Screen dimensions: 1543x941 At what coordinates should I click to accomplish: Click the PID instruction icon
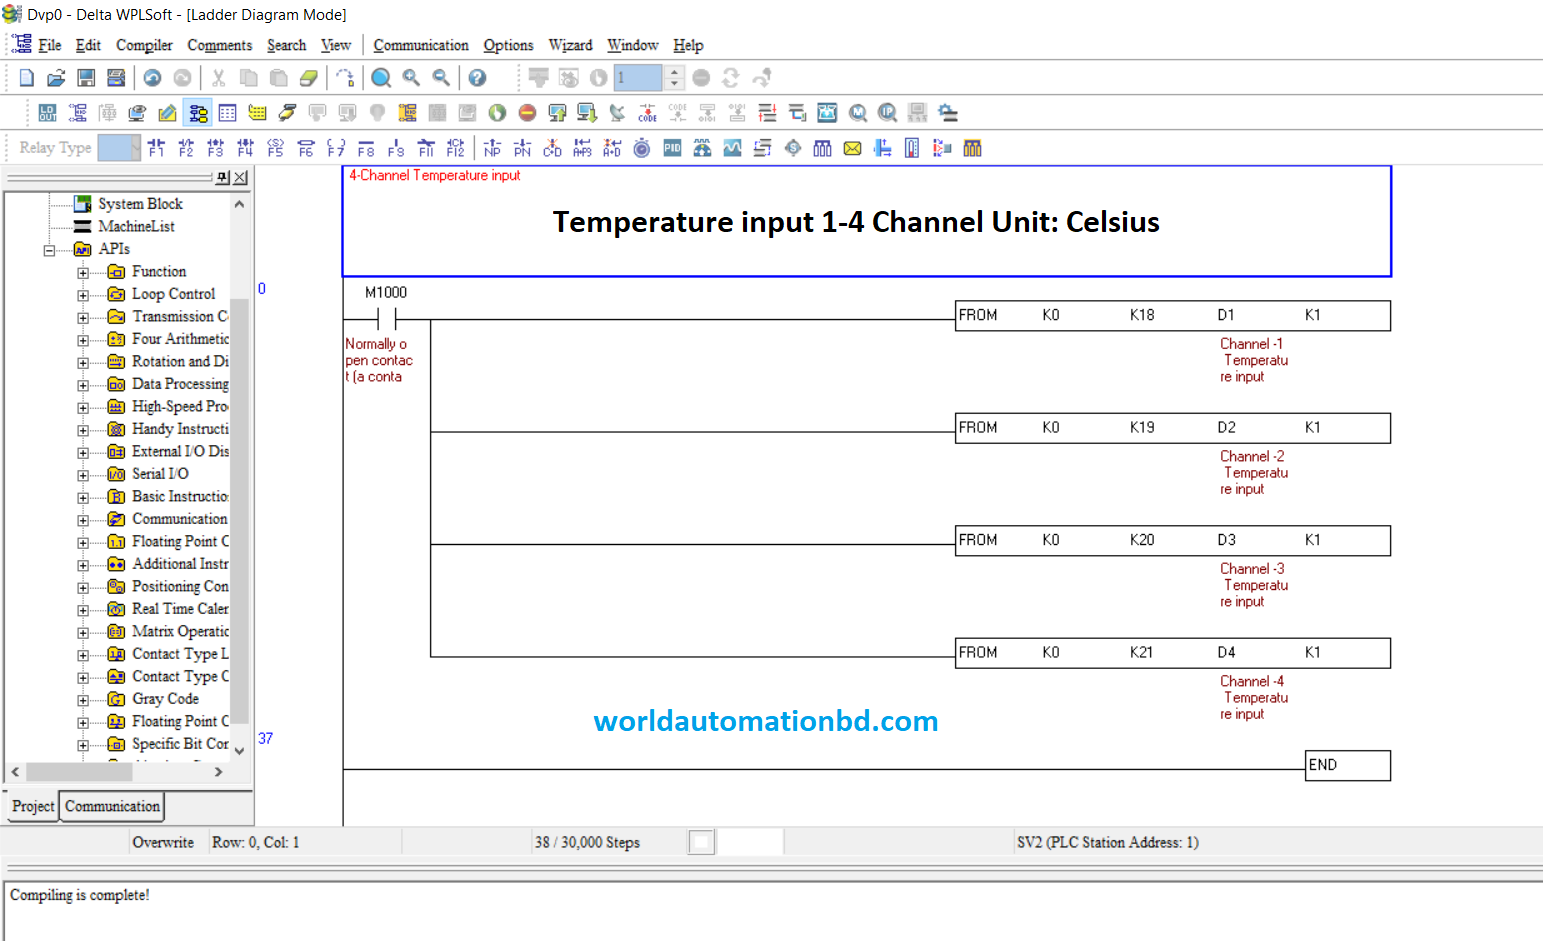pyautogui.click(x=672, y=148)
